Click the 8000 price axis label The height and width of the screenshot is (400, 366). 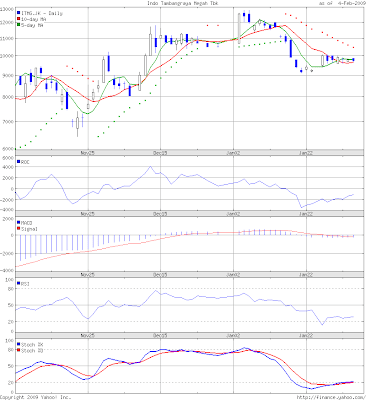click(x=8, y=97)
